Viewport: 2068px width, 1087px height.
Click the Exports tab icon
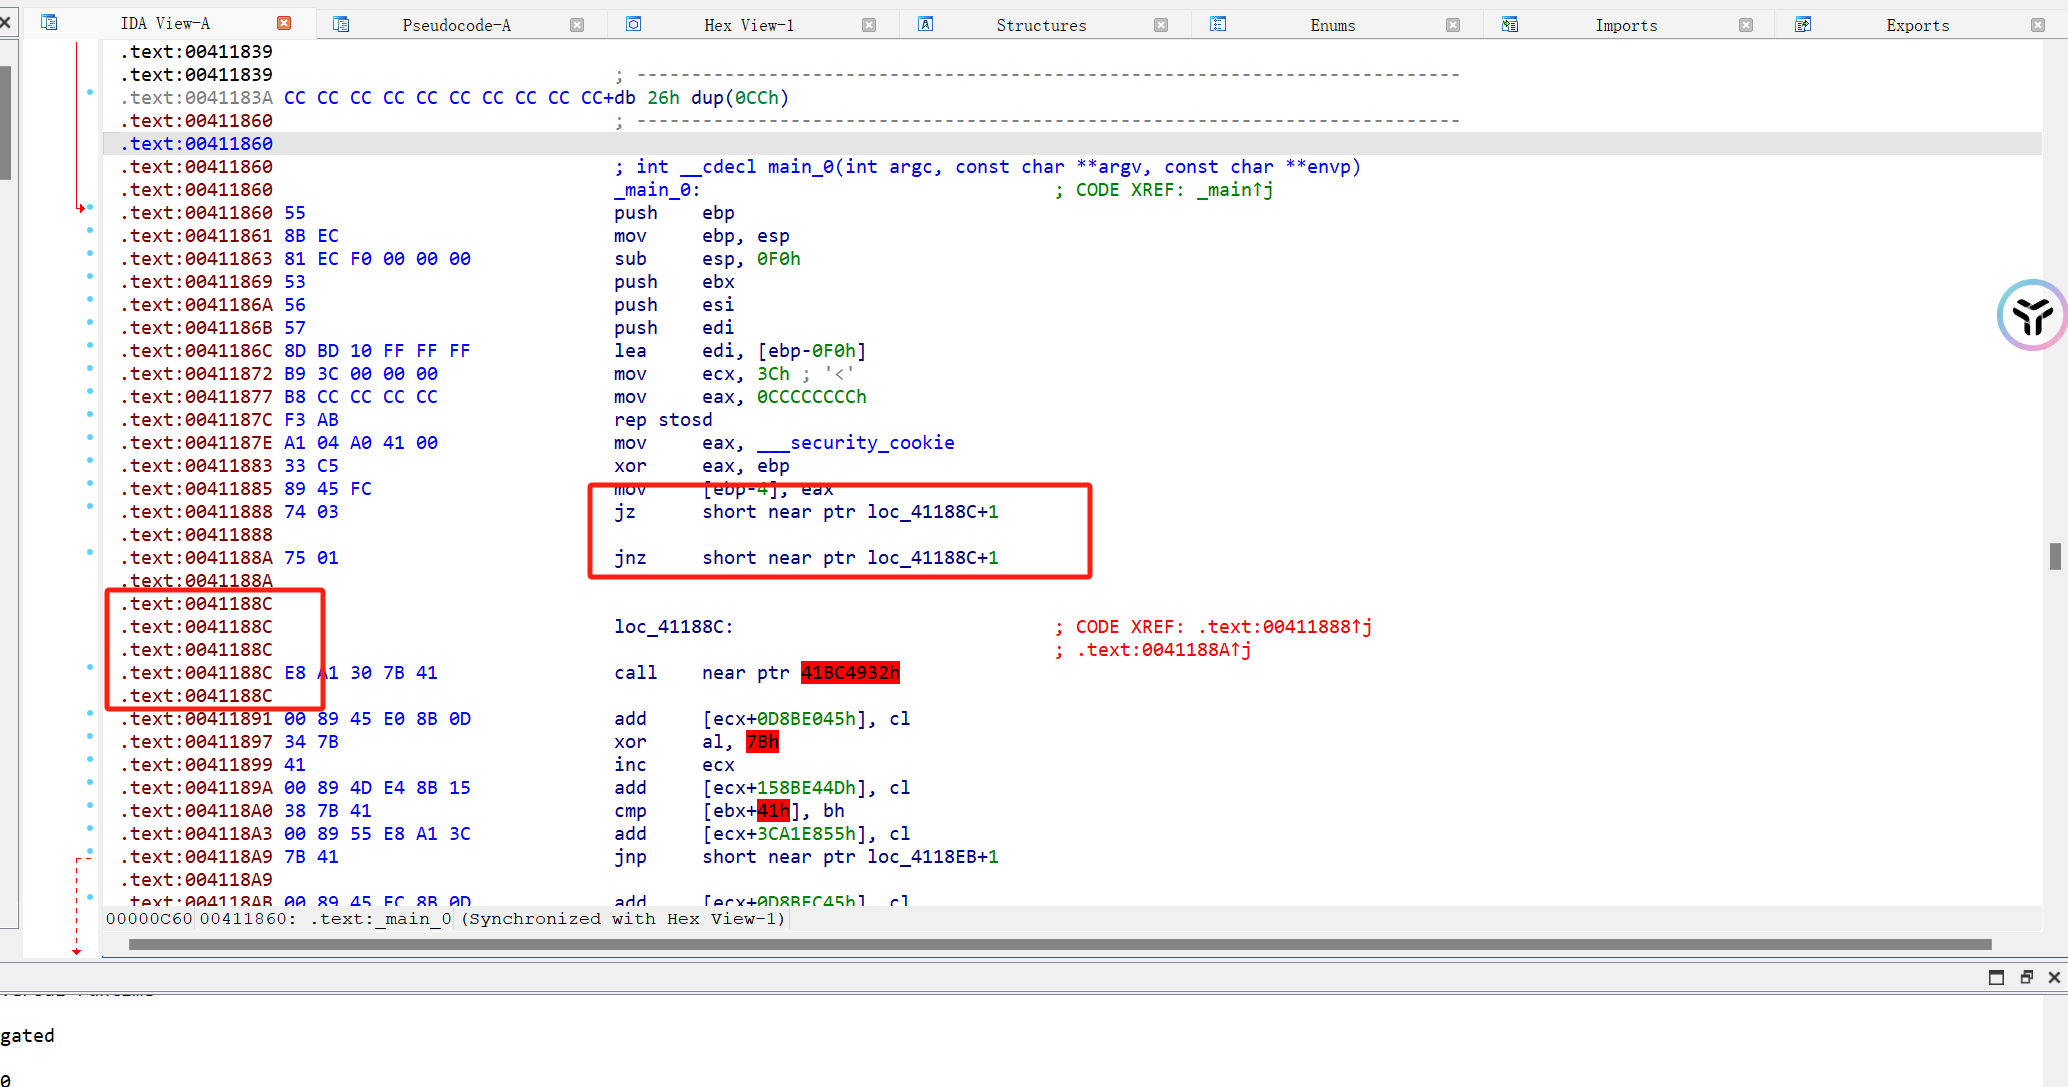click(1802, 24)
